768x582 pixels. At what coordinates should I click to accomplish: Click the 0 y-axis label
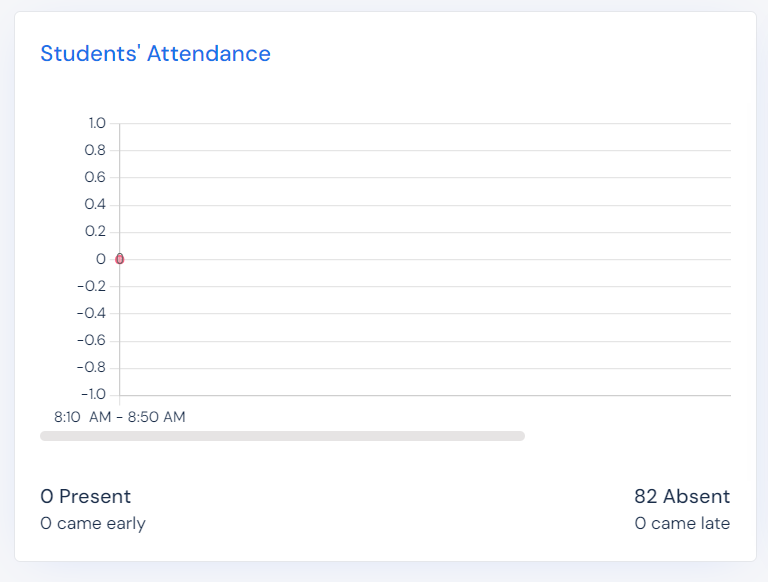(101, 259)
